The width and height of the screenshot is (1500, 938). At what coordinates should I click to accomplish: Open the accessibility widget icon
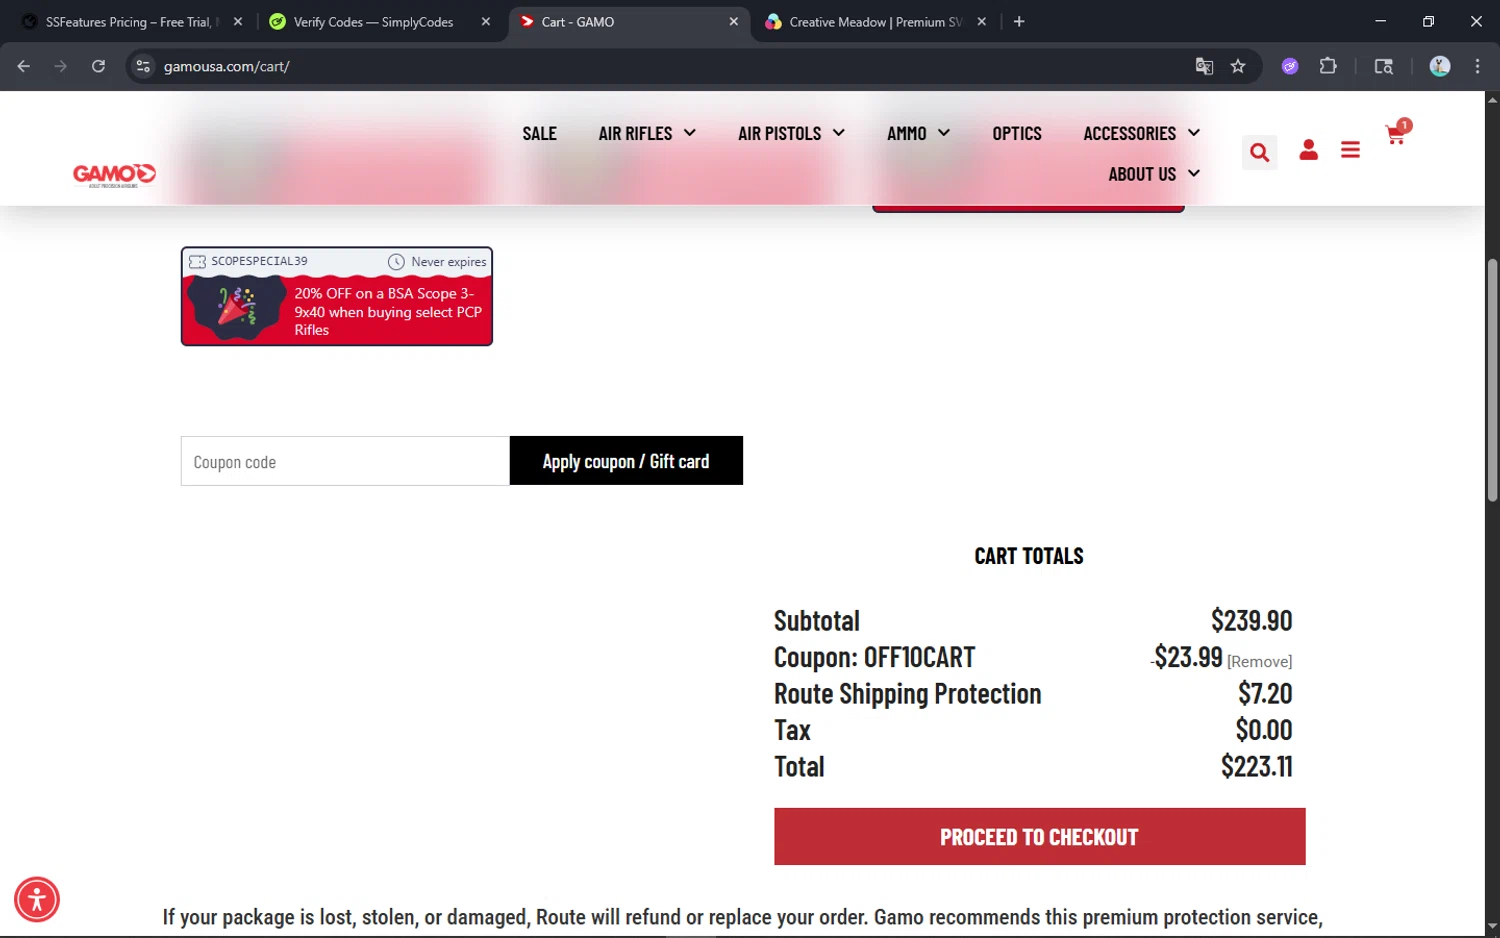coord(37,899)
